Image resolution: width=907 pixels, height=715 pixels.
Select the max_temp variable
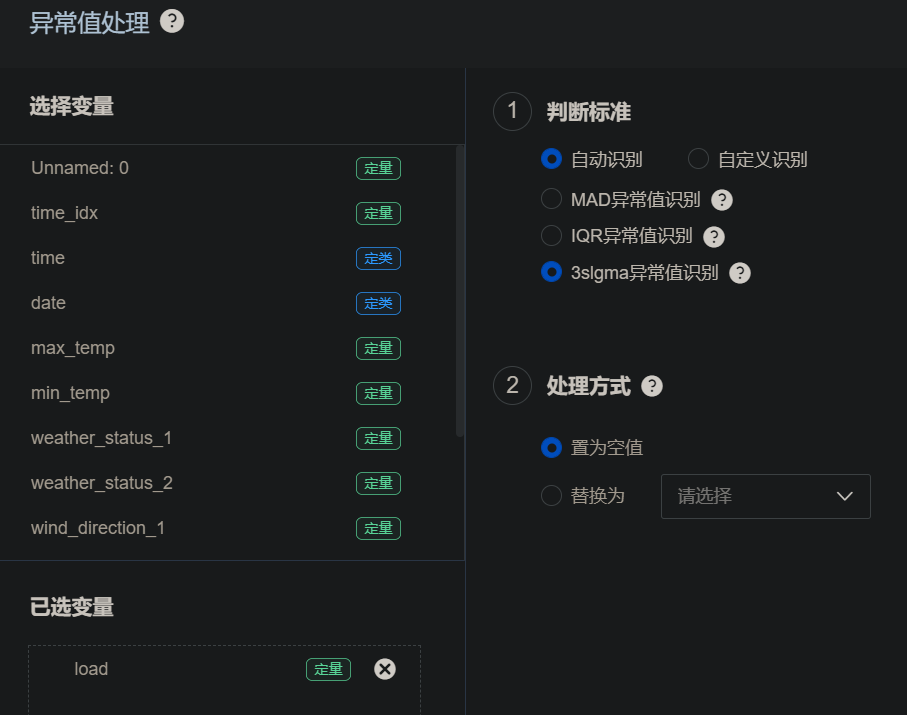click(x=73, y=348)
